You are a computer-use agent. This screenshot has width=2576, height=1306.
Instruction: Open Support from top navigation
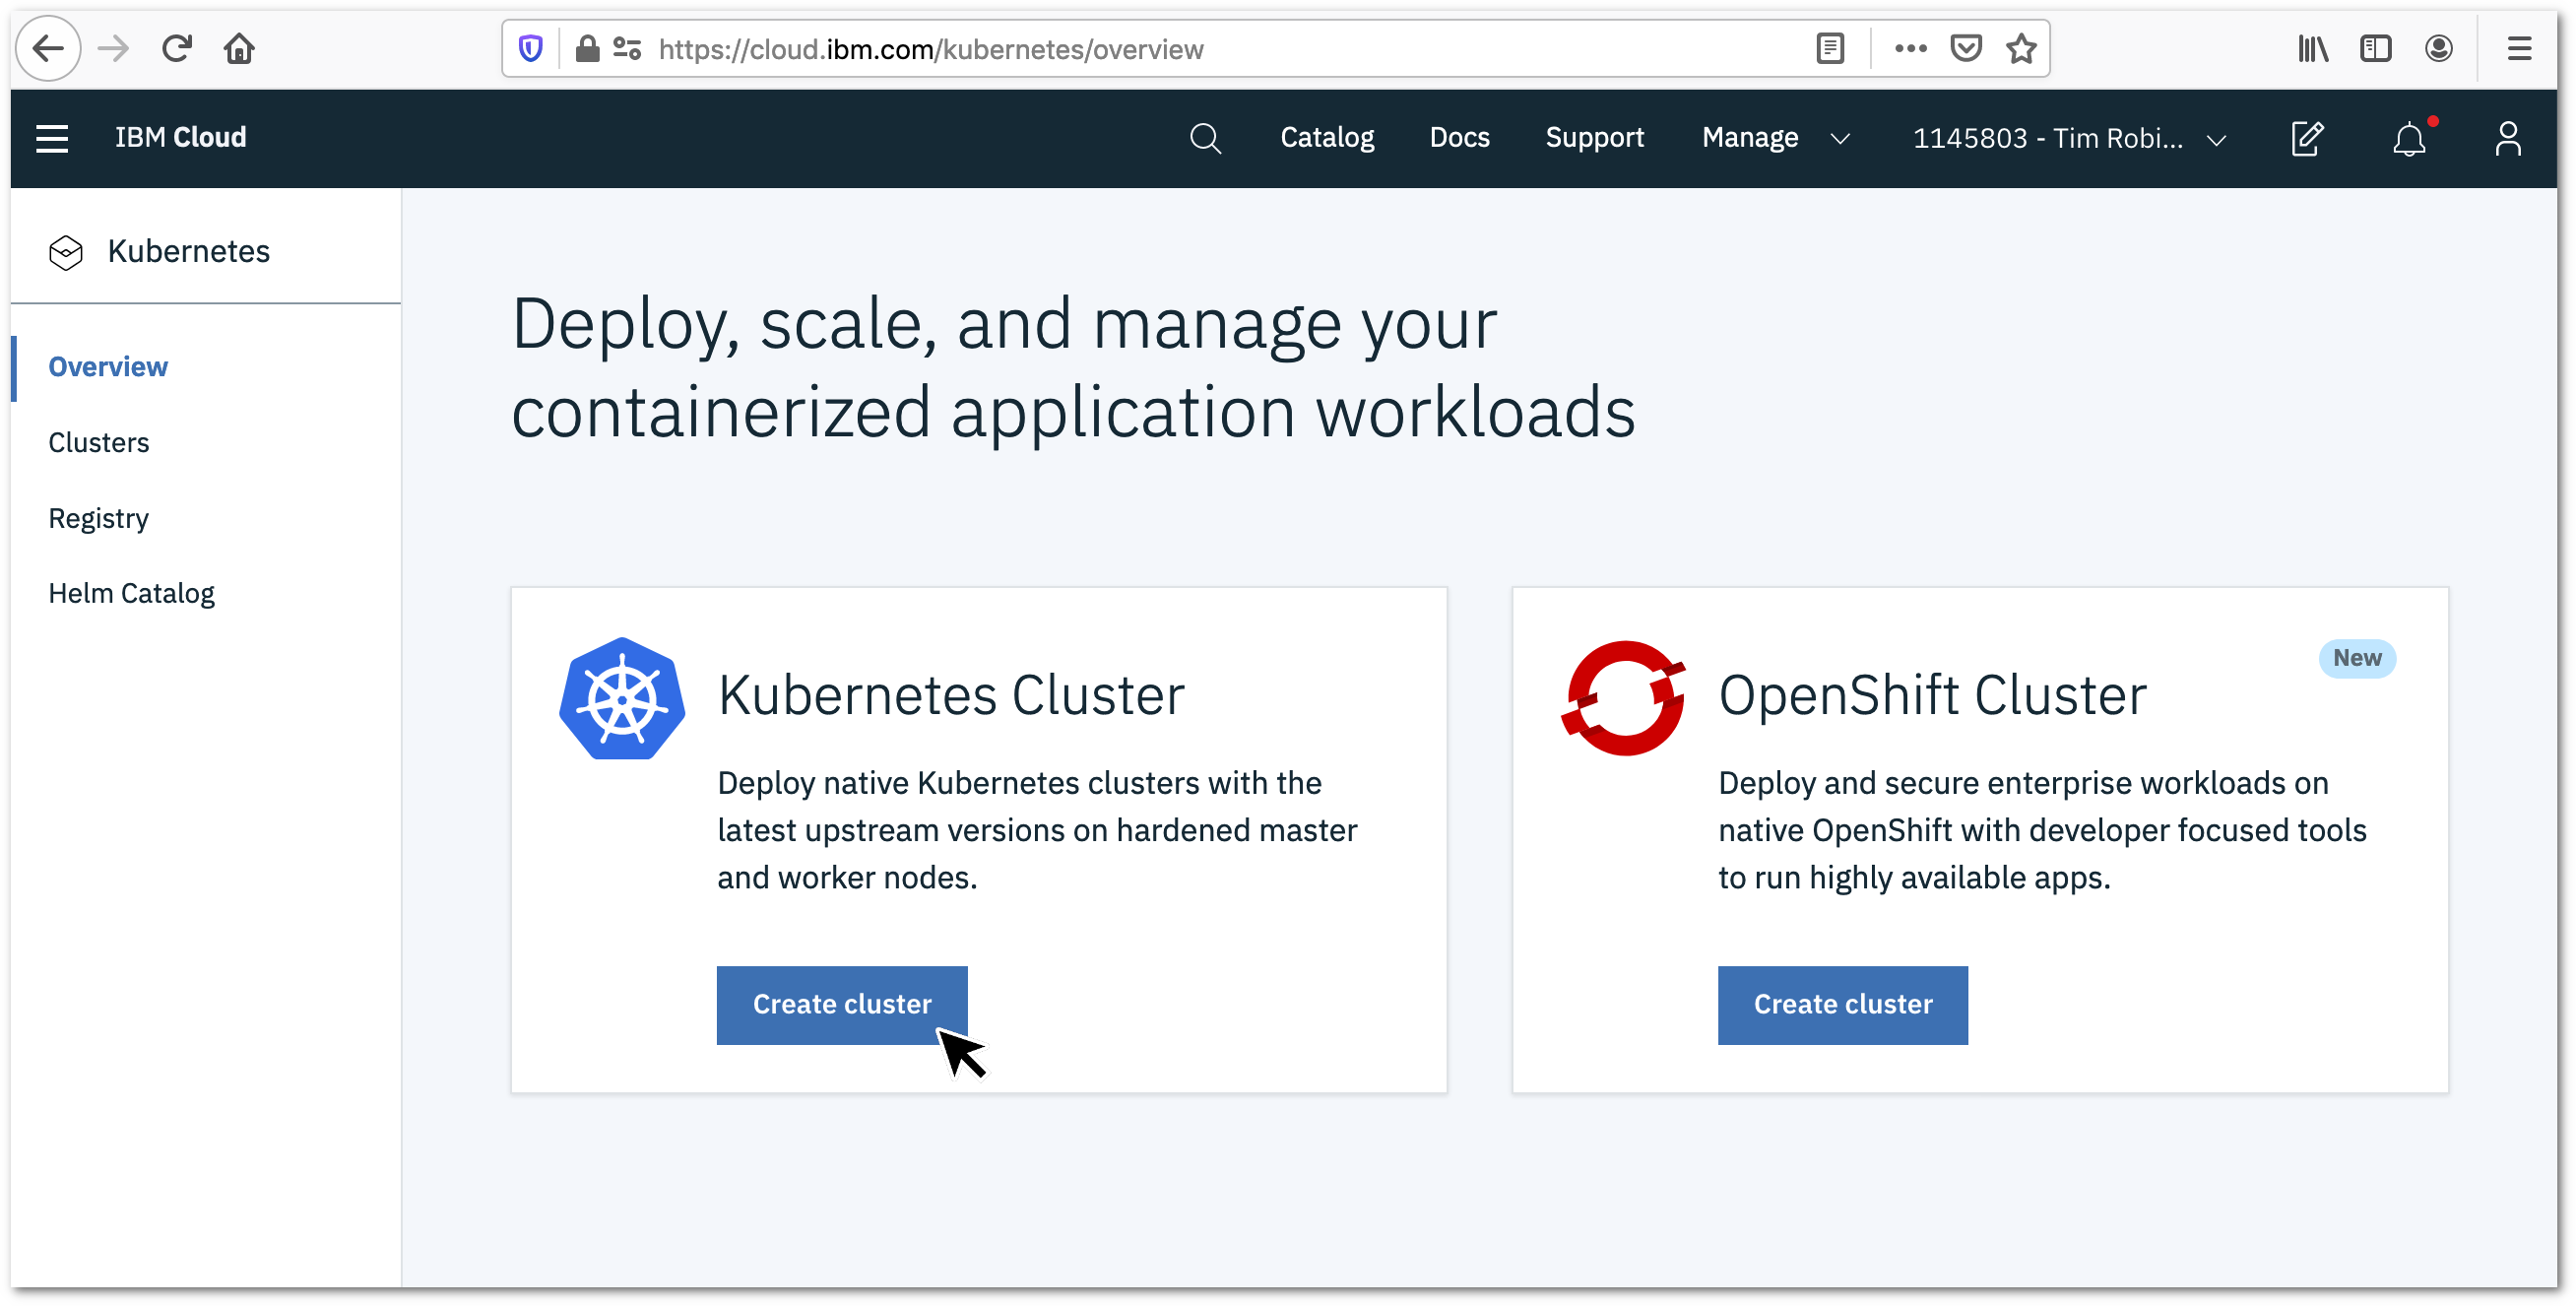click(1594, 138)
